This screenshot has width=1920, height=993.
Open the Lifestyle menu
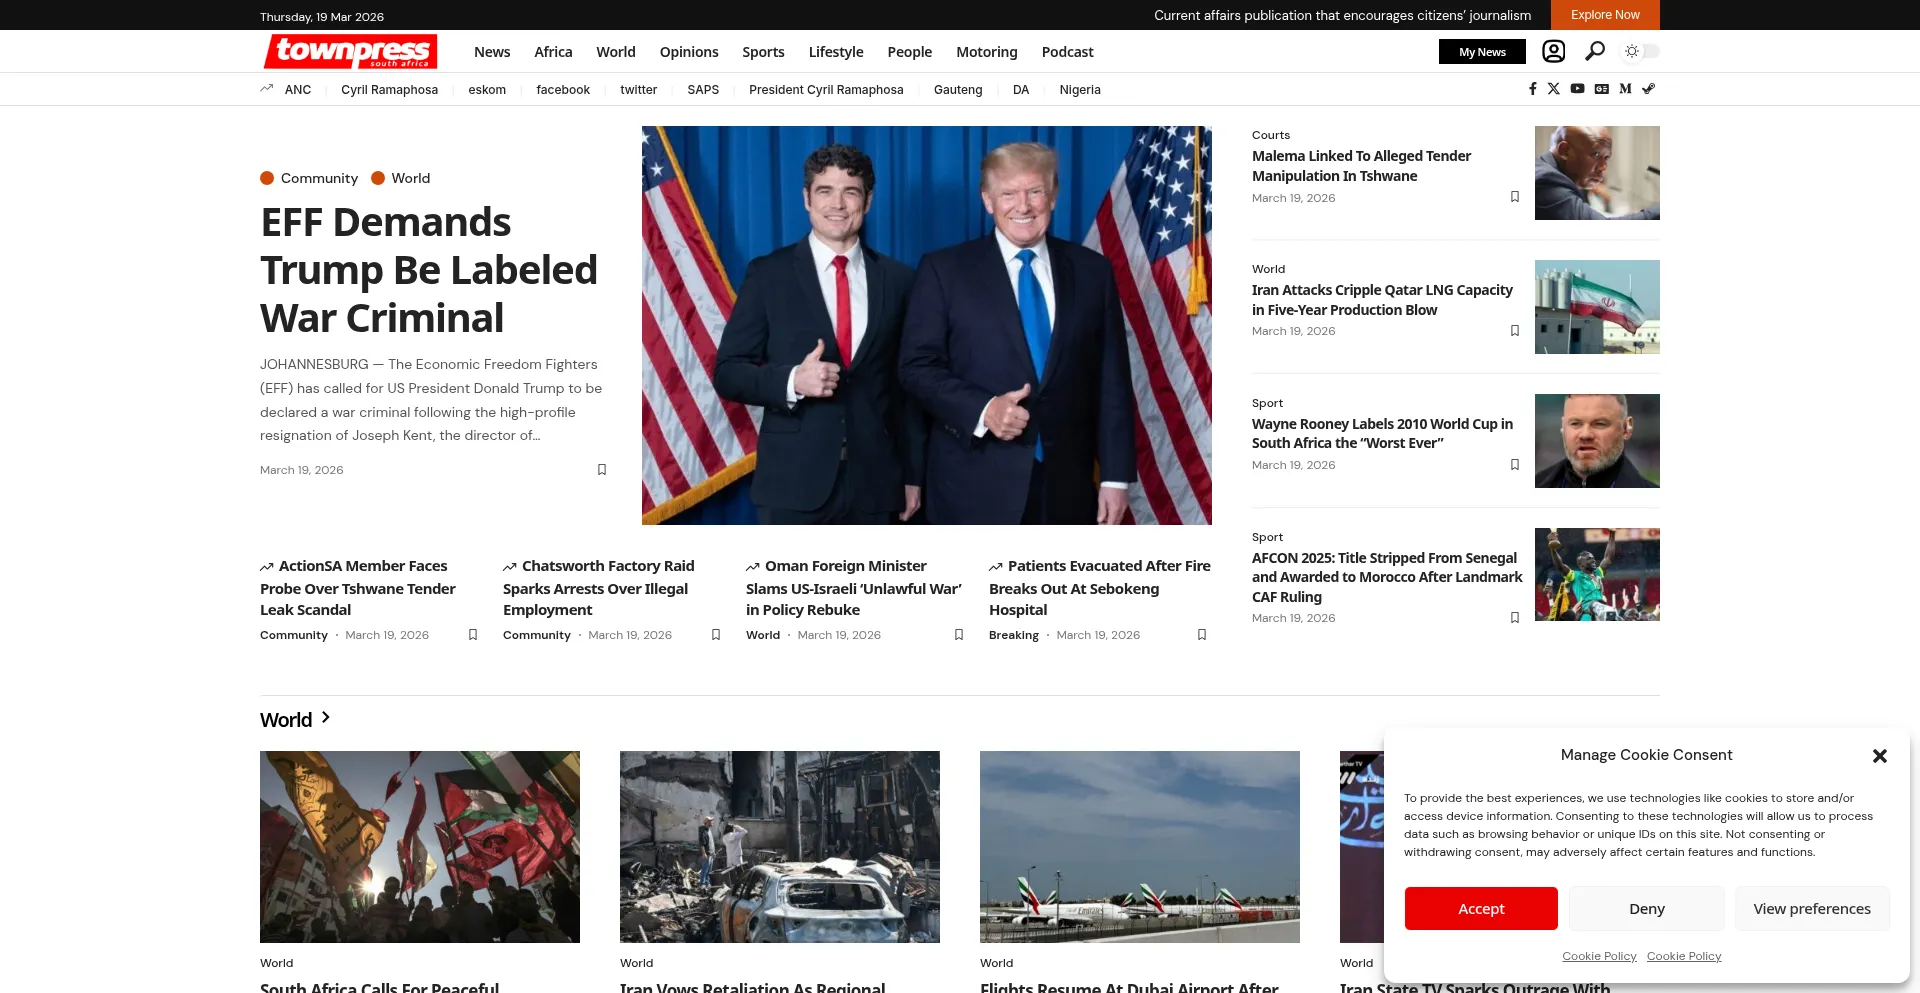click(836, 52)
